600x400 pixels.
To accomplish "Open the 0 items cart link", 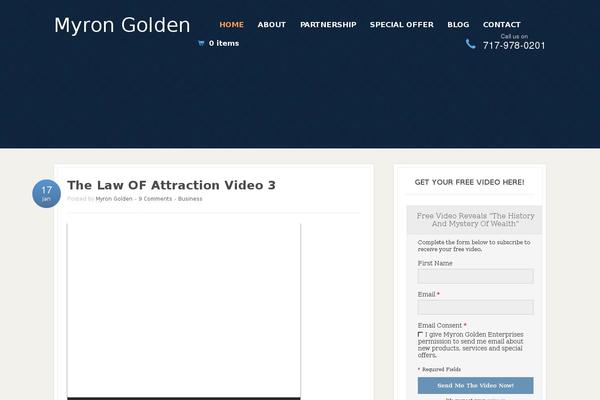I will tap(224, 44).
